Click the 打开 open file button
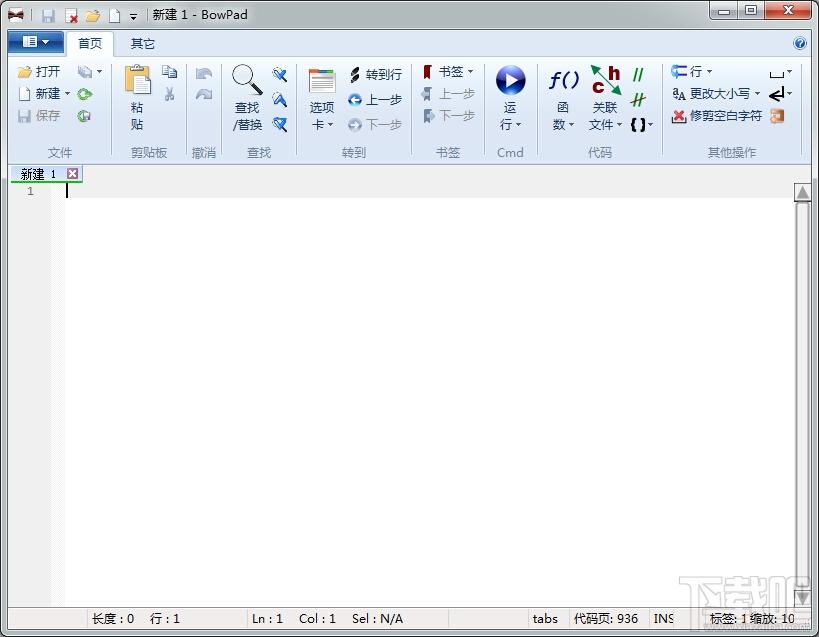Image resolution: width=819 pixels, height=637 pixels. click(39, 72)
